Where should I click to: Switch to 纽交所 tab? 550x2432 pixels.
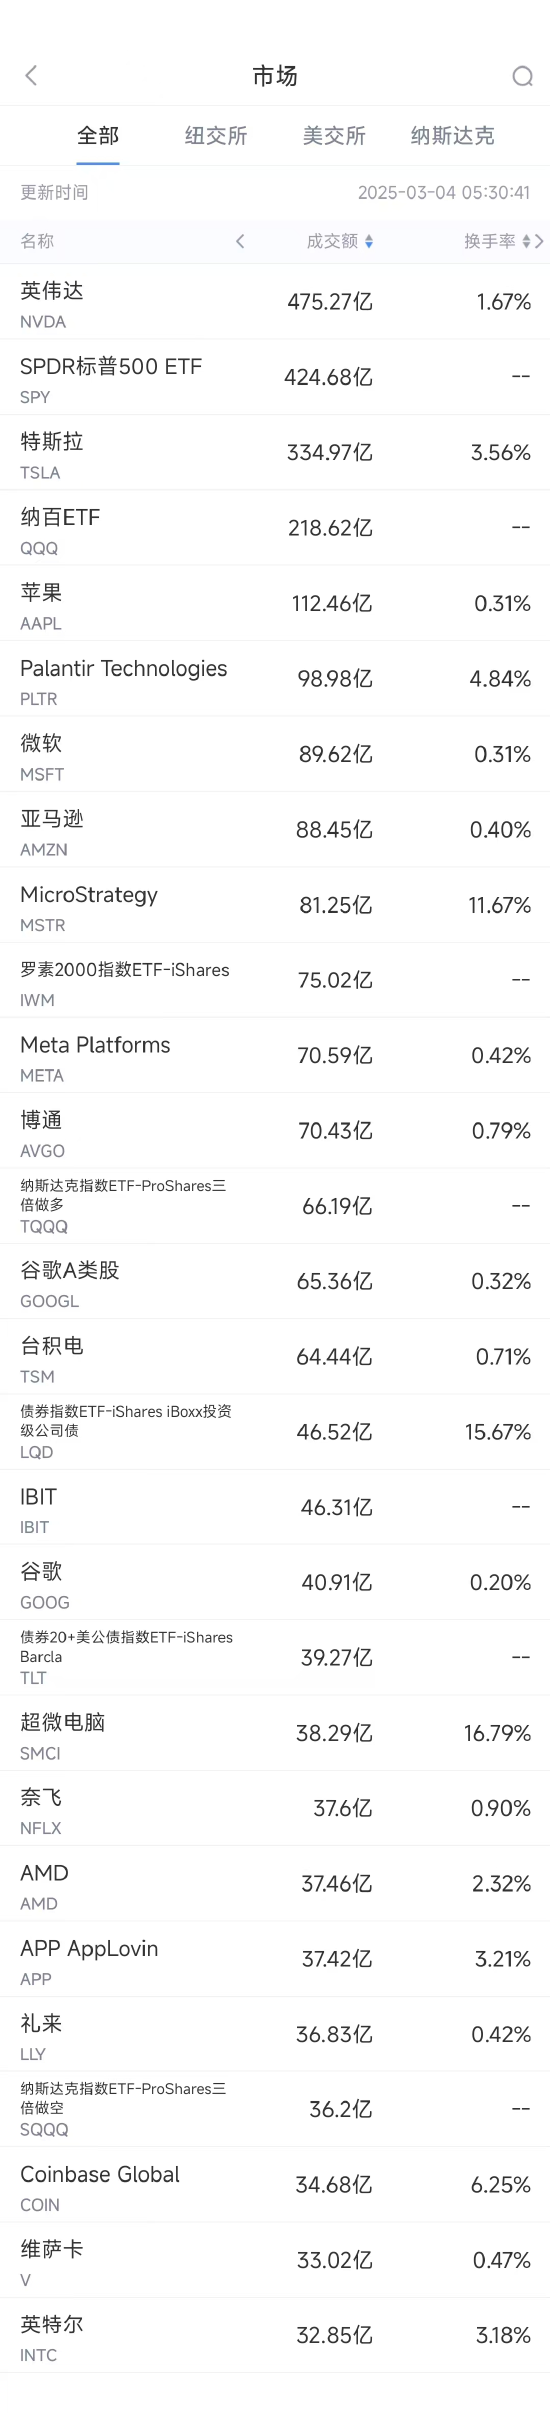pyautogui.click(x=216, y=136)
